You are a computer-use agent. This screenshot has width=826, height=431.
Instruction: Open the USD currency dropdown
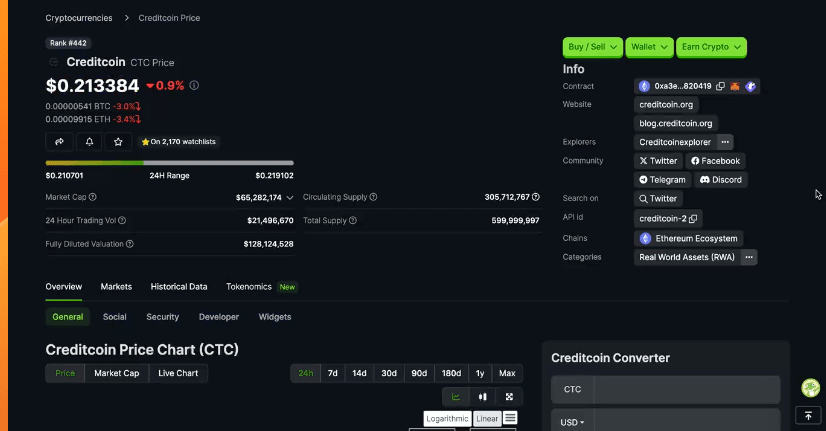[x=572, y=423]
